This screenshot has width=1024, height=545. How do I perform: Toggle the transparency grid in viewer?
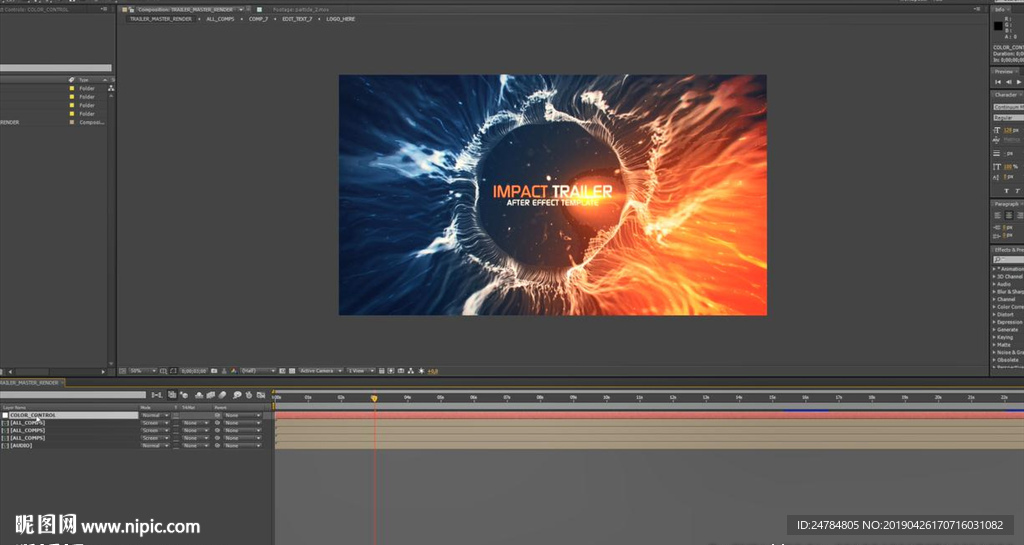click(292, 371)
